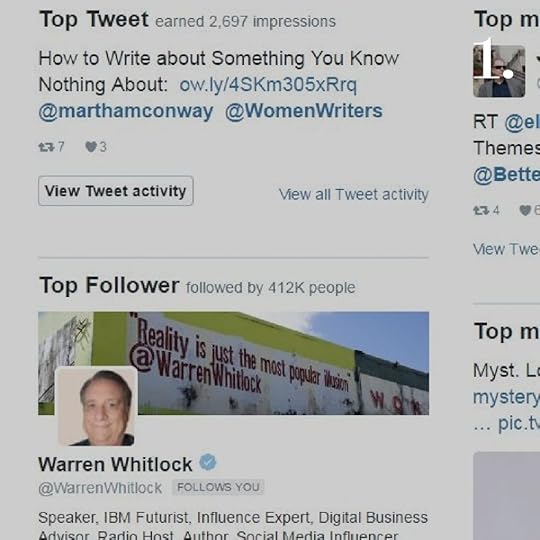This screenshot has width=540, height=540.
Task: Open Warren Whitlock's profile photo
Action: point(96,406)
